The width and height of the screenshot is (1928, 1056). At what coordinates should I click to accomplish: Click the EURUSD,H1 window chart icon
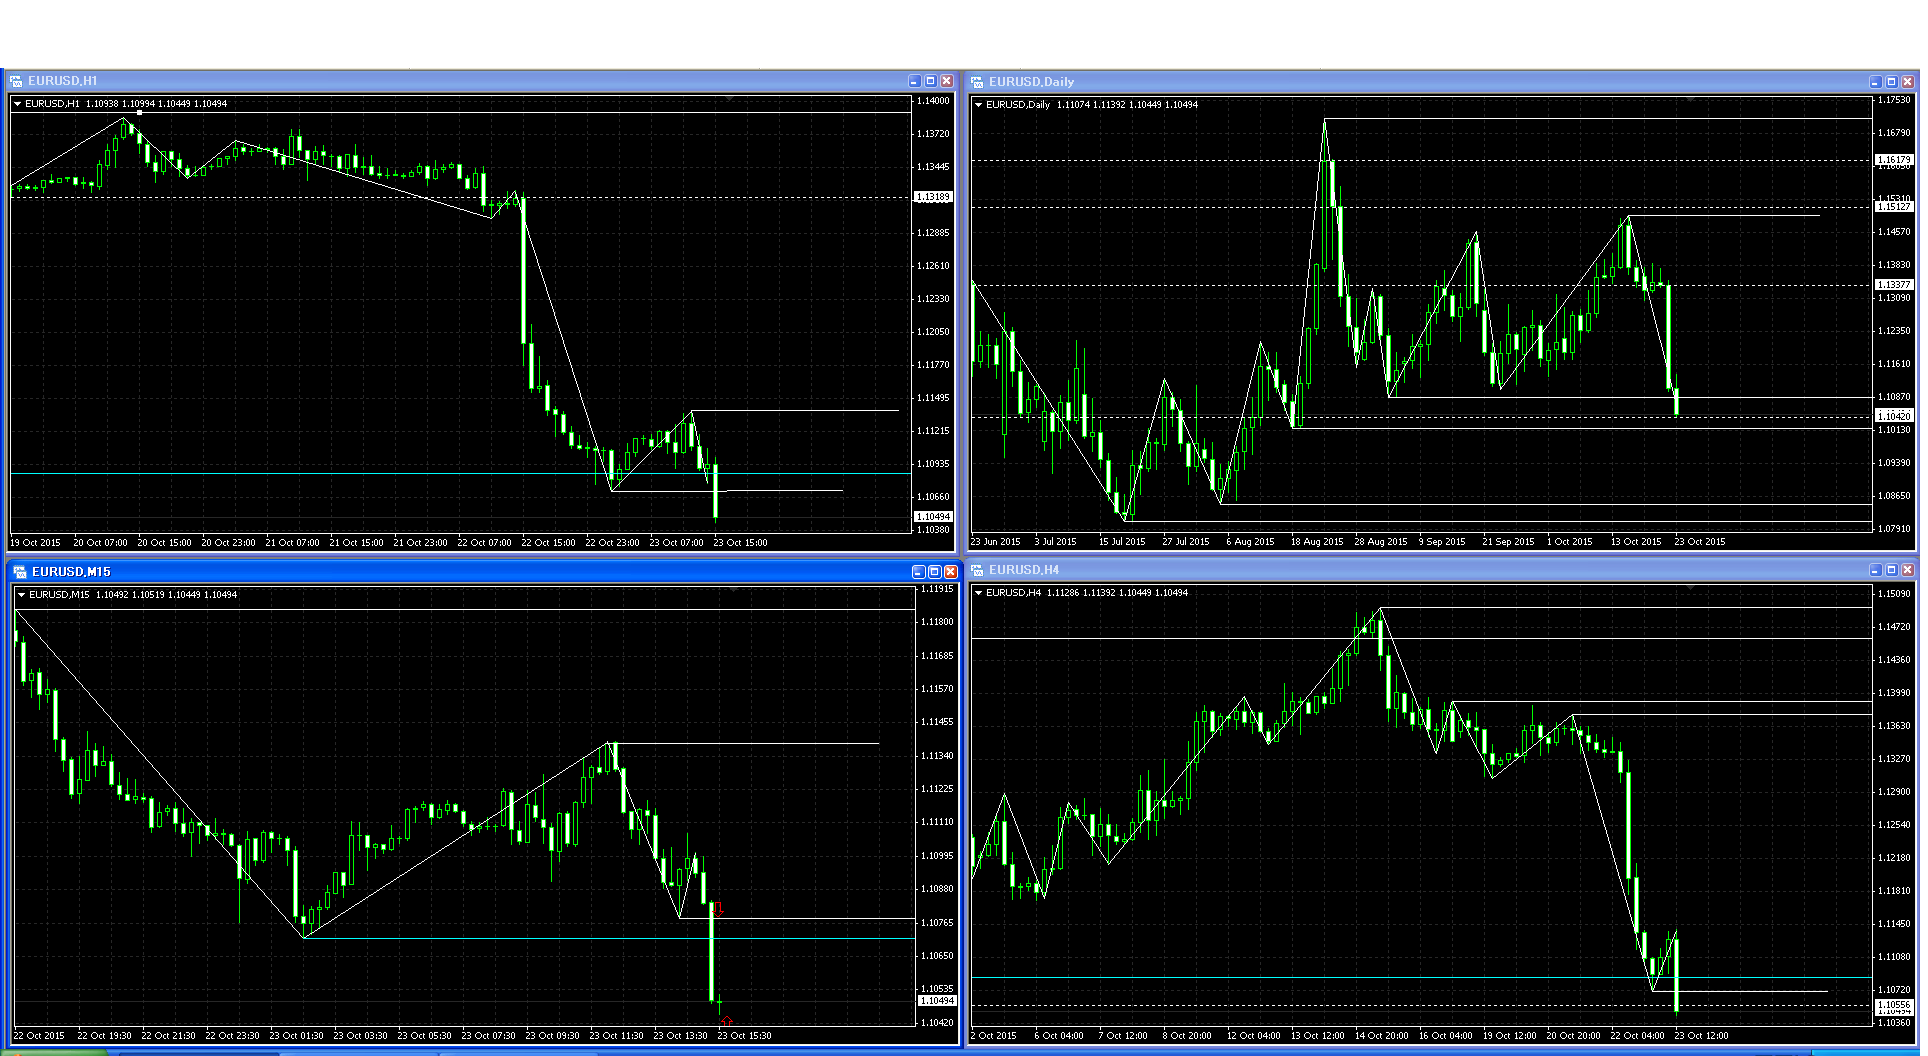16,81
